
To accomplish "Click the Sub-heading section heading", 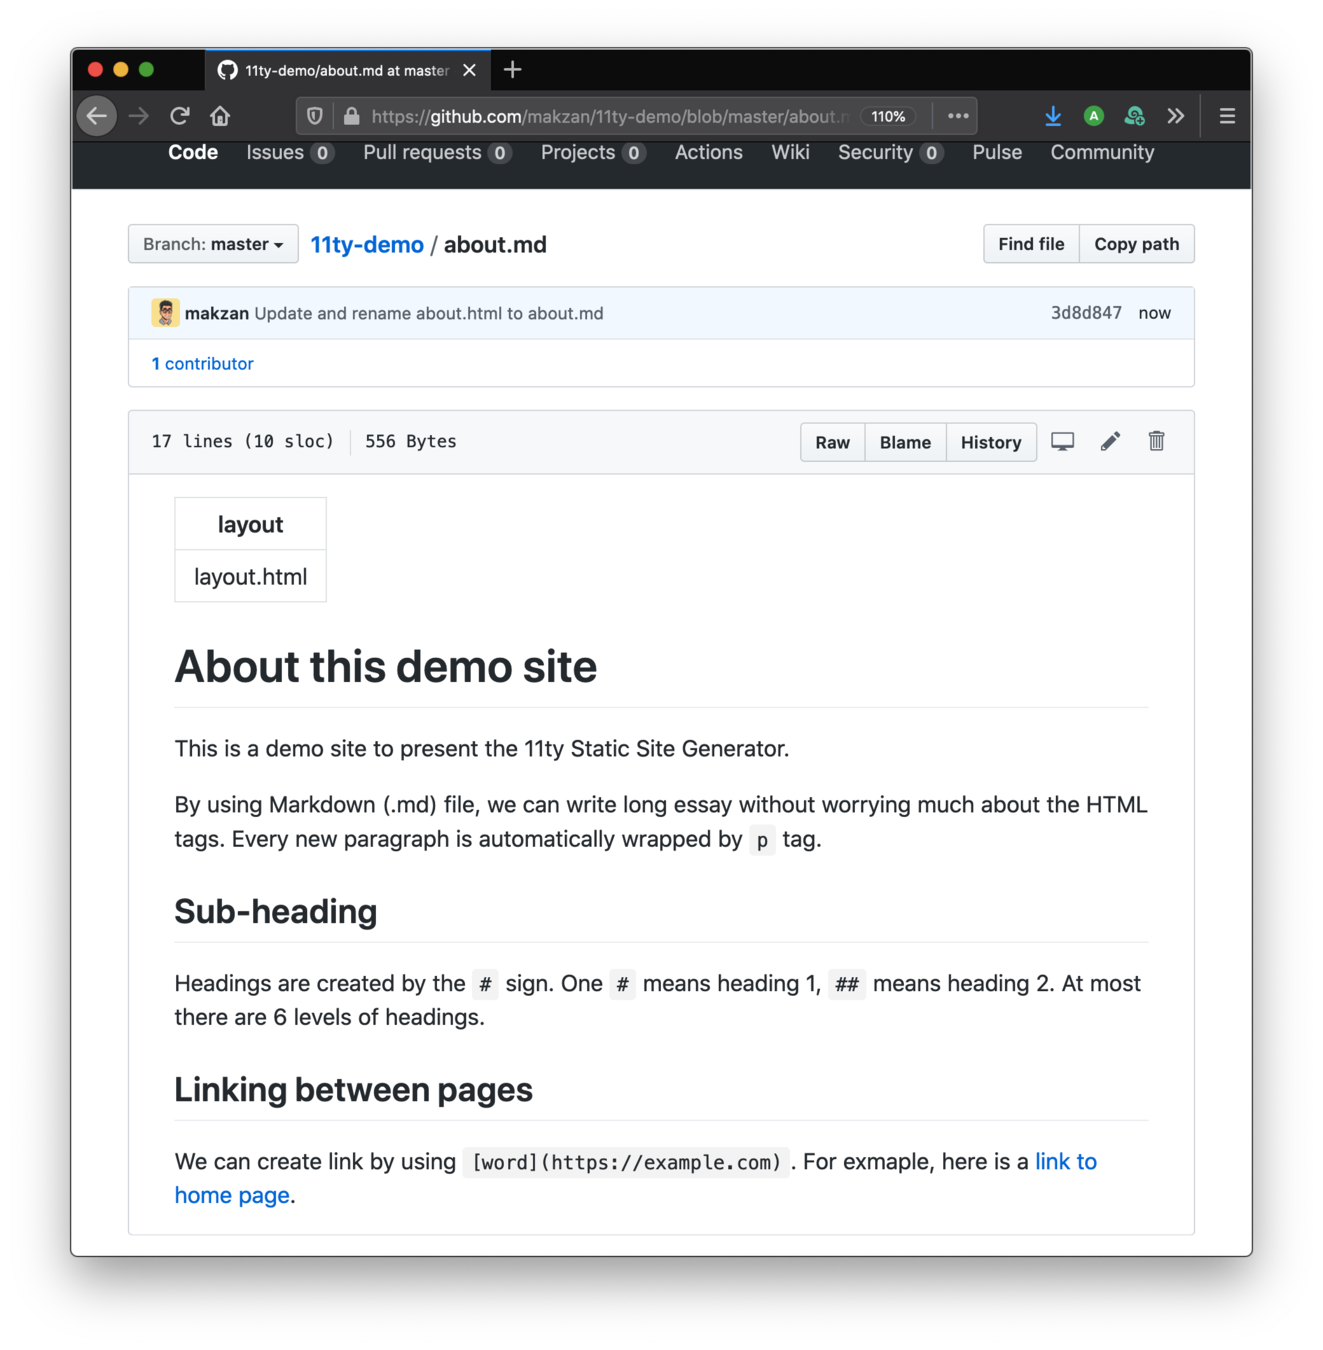I will pyautogui.click(x=276, y=911).
